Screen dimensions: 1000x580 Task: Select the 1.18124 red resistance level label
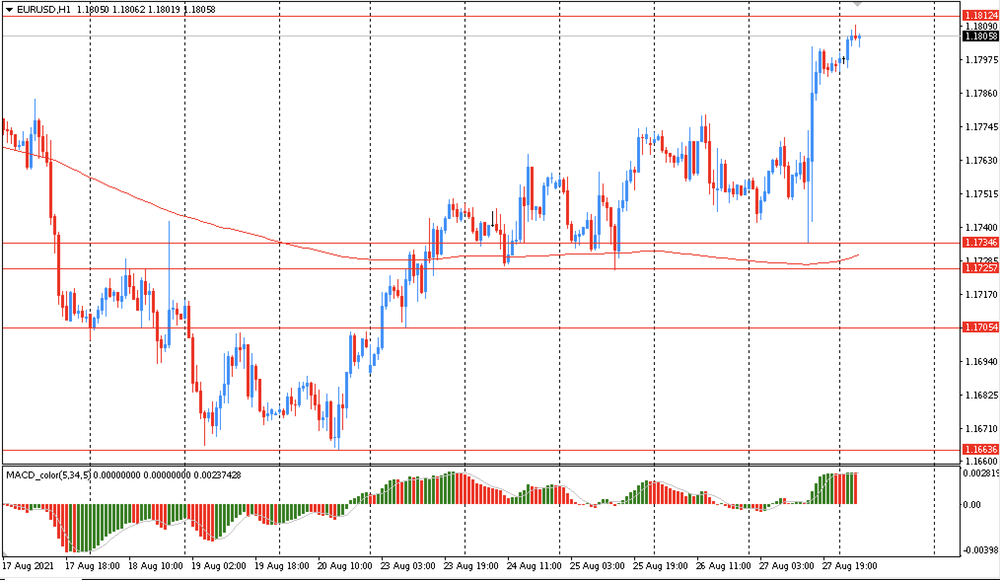coord(980,15)
